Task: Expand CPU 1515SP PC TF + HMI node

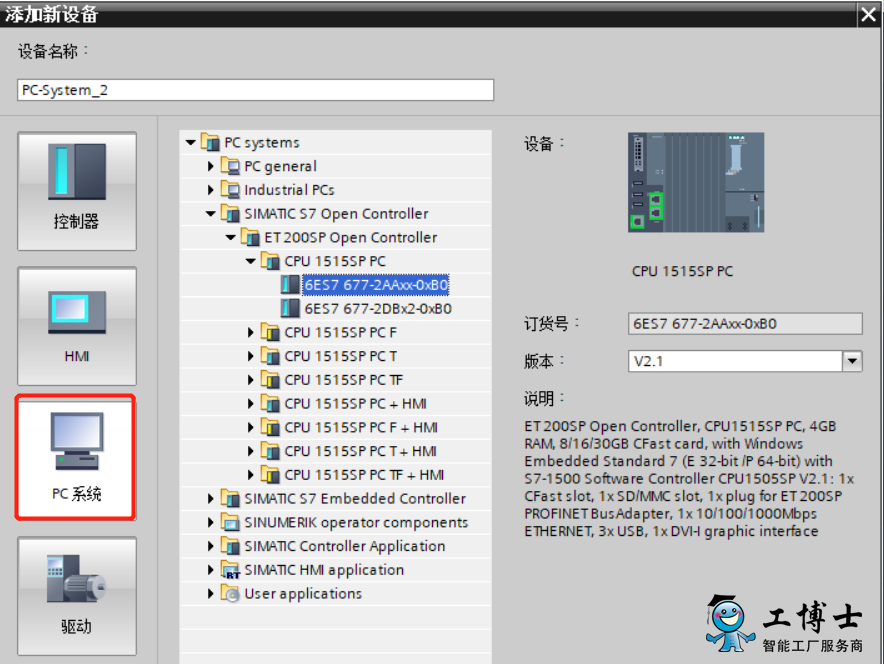Action: pyautogui.click(x=250, y=475)
